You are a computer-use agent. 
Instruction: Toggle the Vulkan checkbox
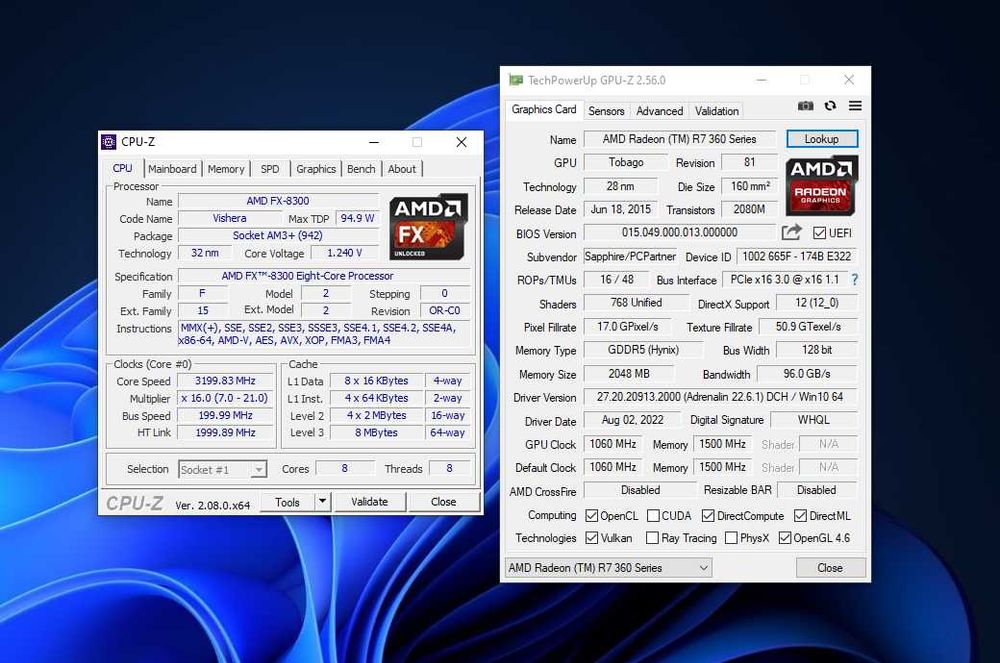592,538
